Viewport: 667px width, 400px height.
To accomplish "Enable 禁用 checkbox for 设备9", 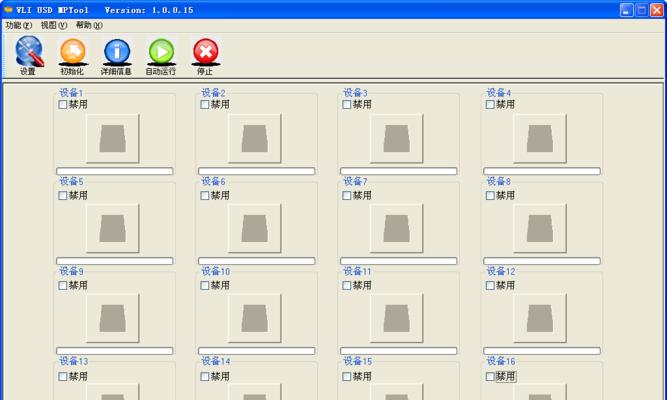I will coord(63,285).
